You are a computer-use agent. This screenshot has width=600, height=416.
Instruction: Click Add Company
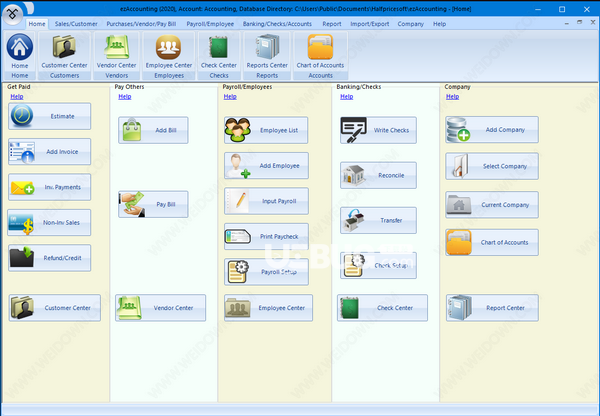pos(492,130)
